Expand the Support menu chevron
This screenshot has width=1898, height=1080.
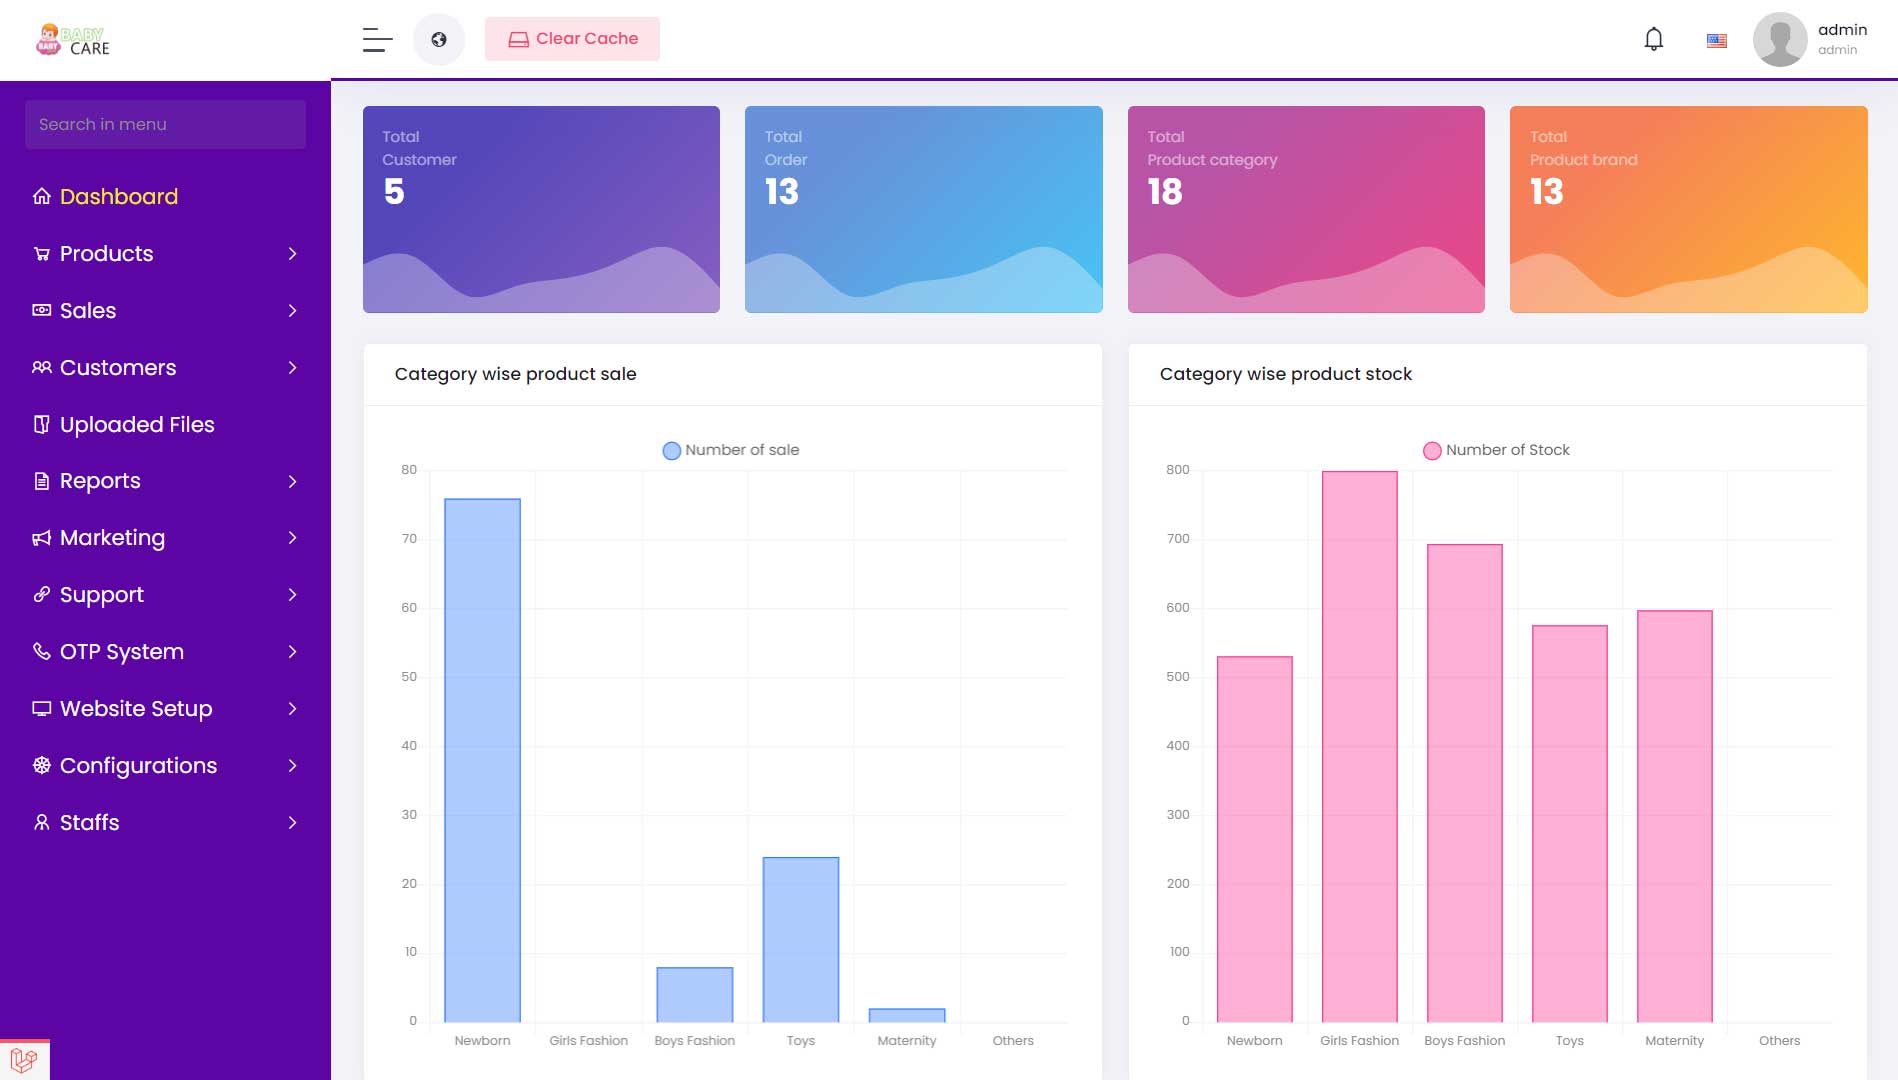[x=292, y=594]
